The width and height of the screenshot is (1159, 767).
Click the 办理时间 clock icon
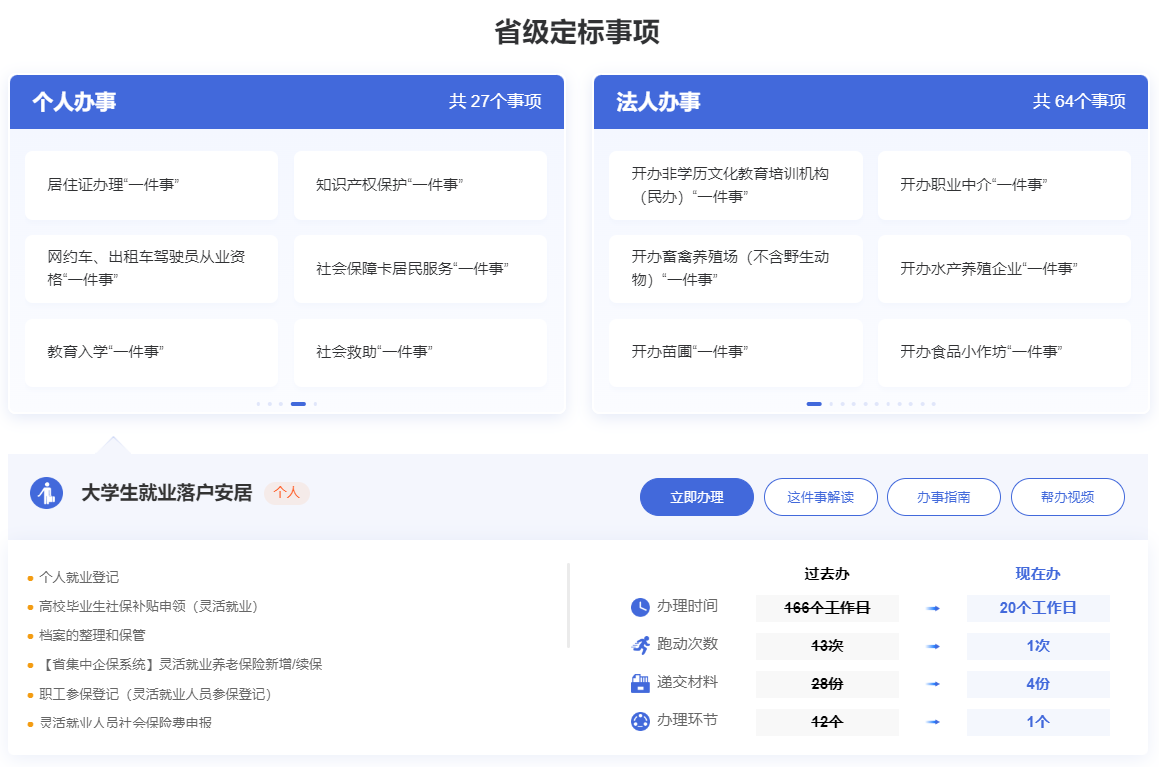pos(640,607)
